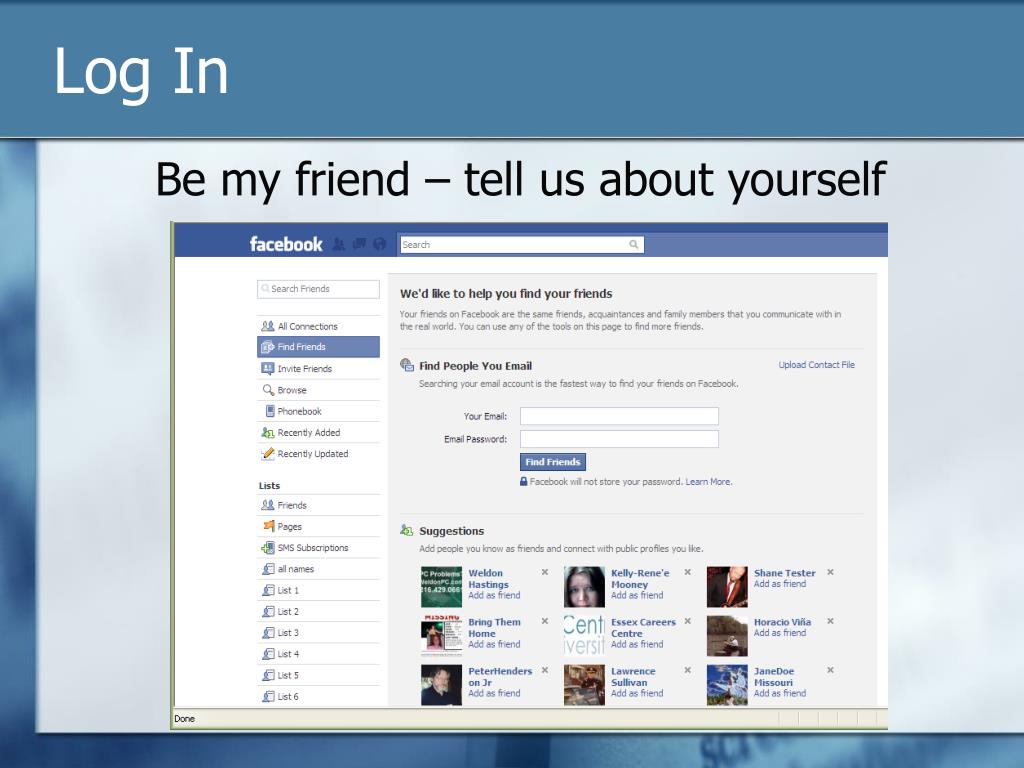Dismiss Essex Careers Centre suggestion
This screenshot has width=1024, height=768.
[x=688, y=621]
